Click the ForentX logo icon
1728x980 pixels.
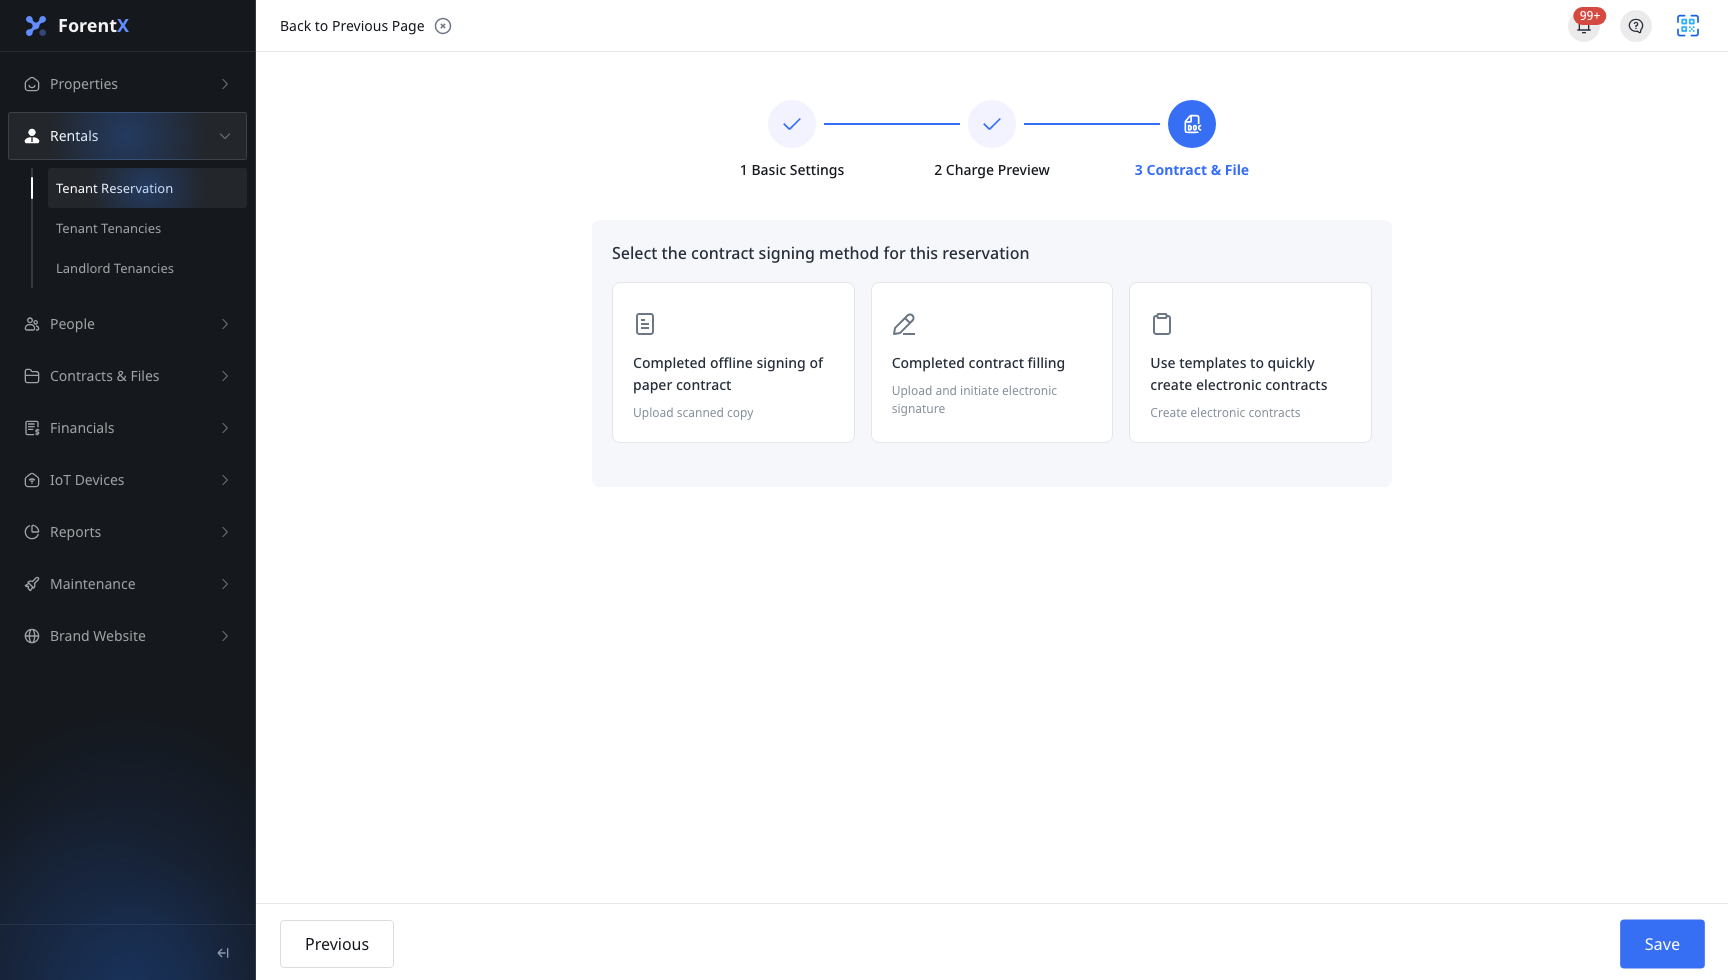(36, 26)
